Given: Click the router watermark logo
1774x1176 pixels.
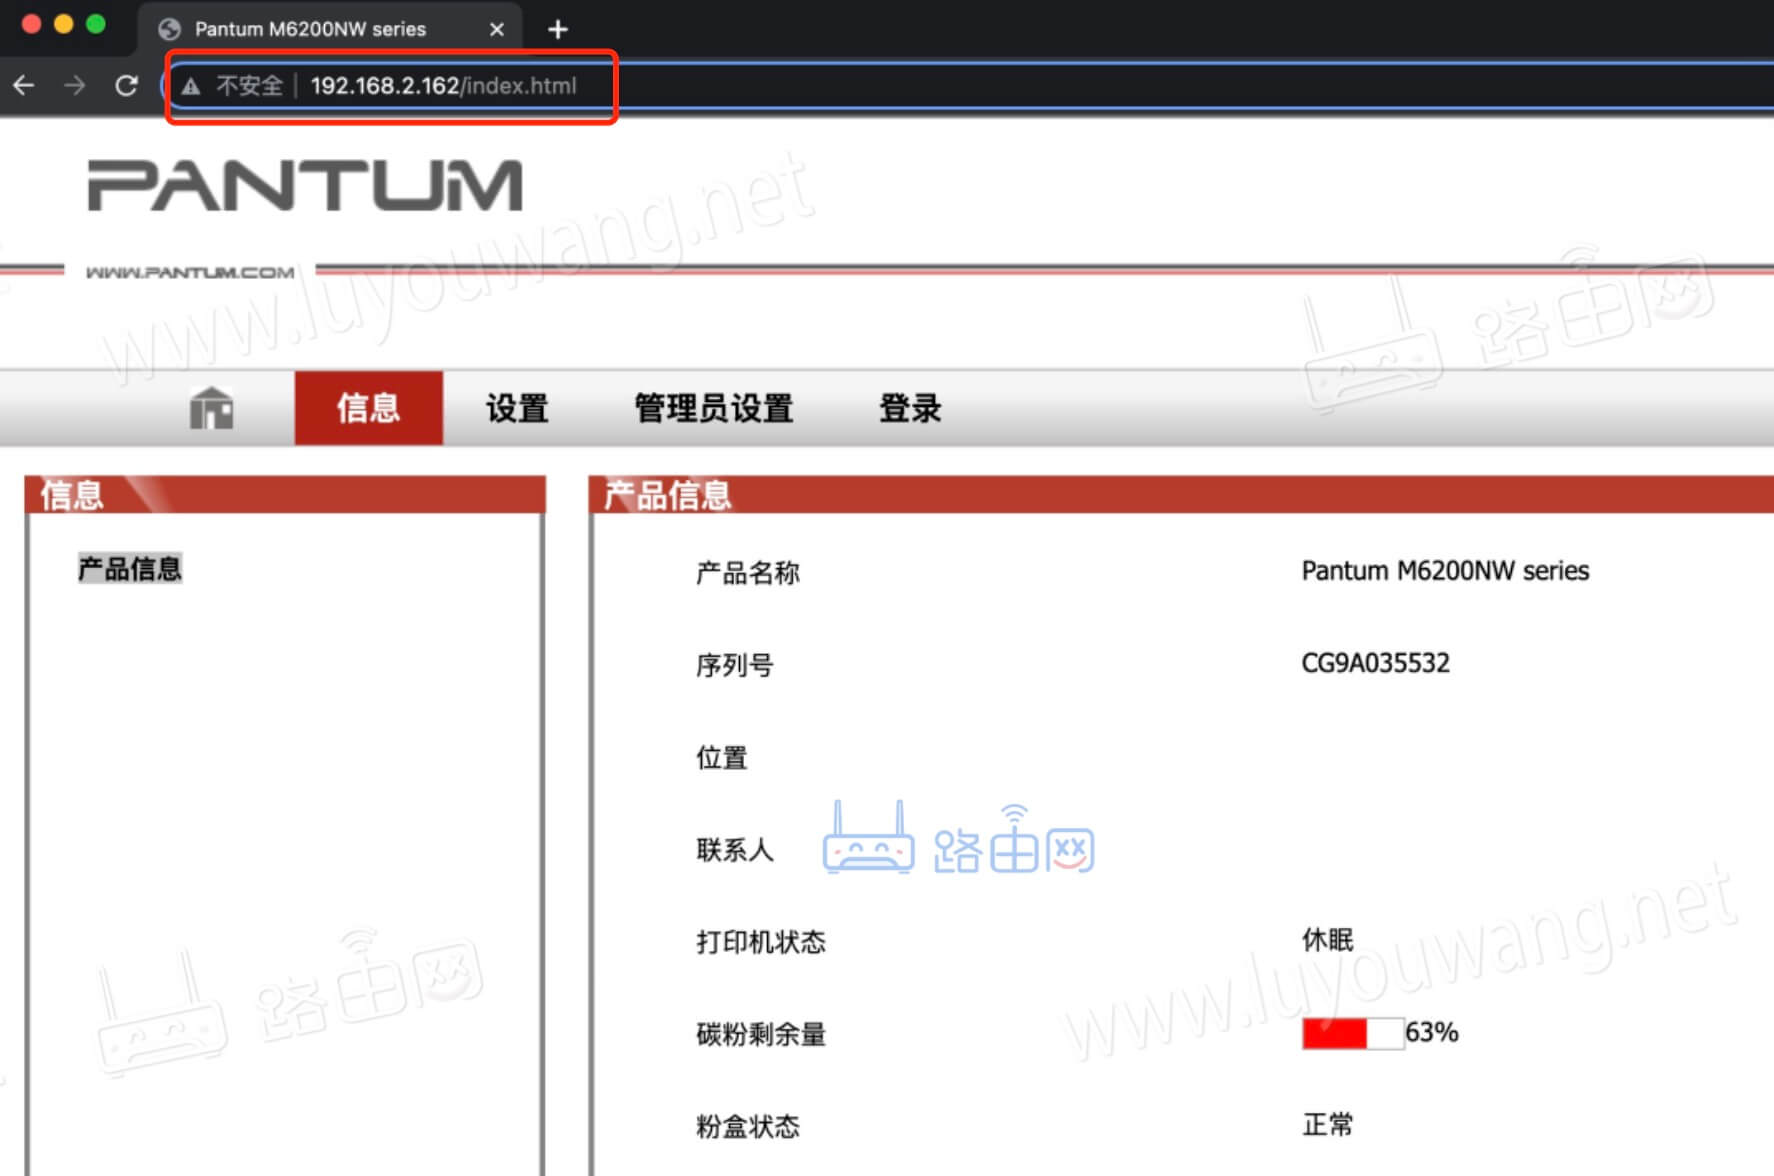Looking at the screenshot, I should (958, 840).
